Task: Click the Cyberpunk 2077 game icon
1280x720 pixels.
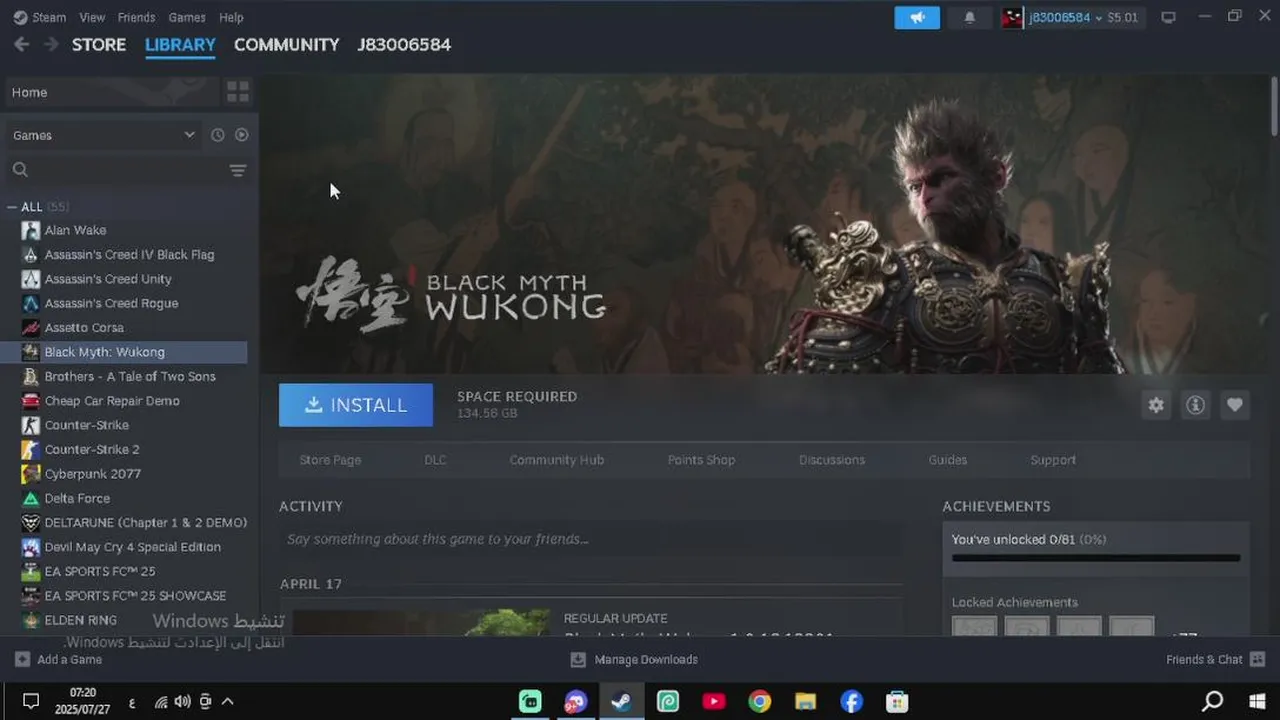Action: [31, 474]
